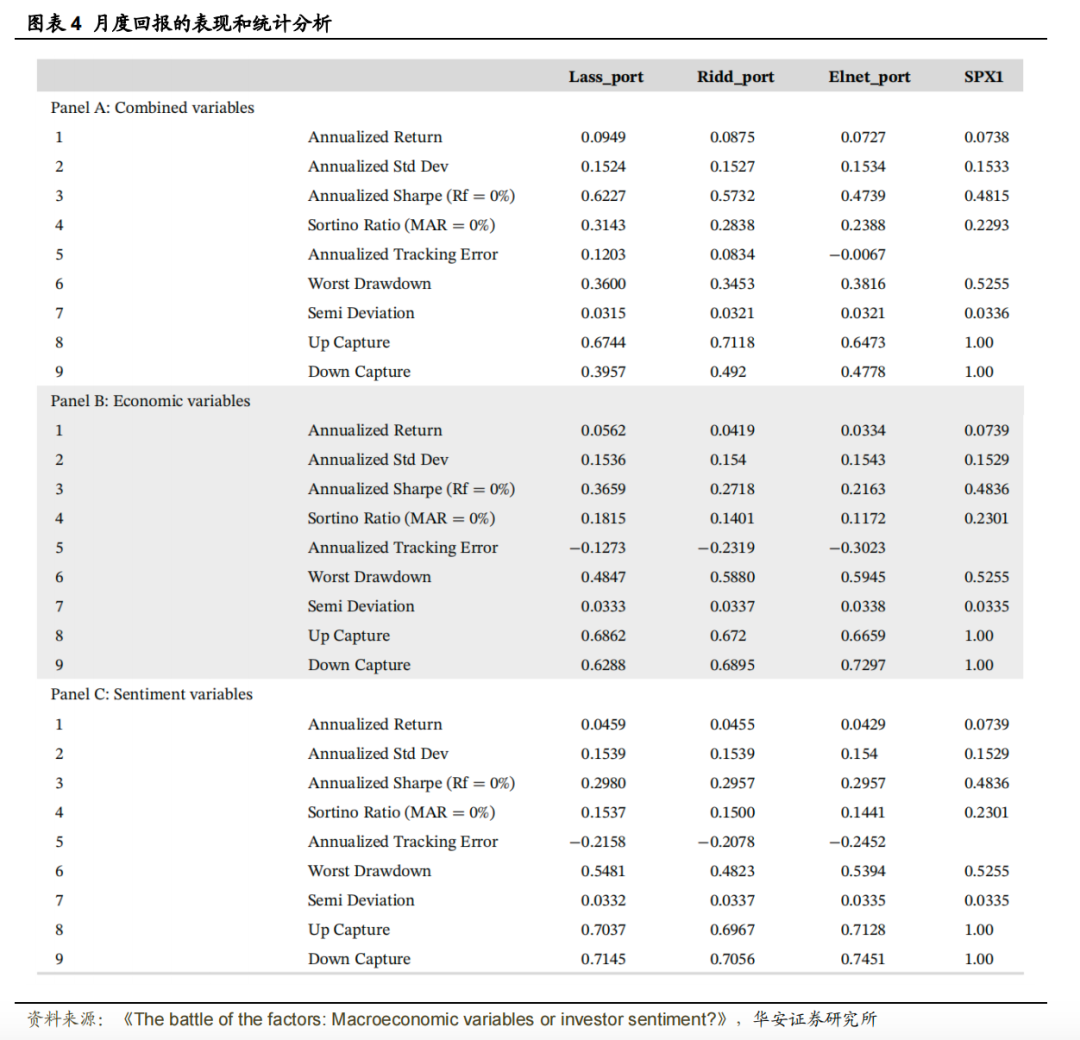Click the SPX1 column header
The height and width of the screenshot is (1040, 1080).
983,76
